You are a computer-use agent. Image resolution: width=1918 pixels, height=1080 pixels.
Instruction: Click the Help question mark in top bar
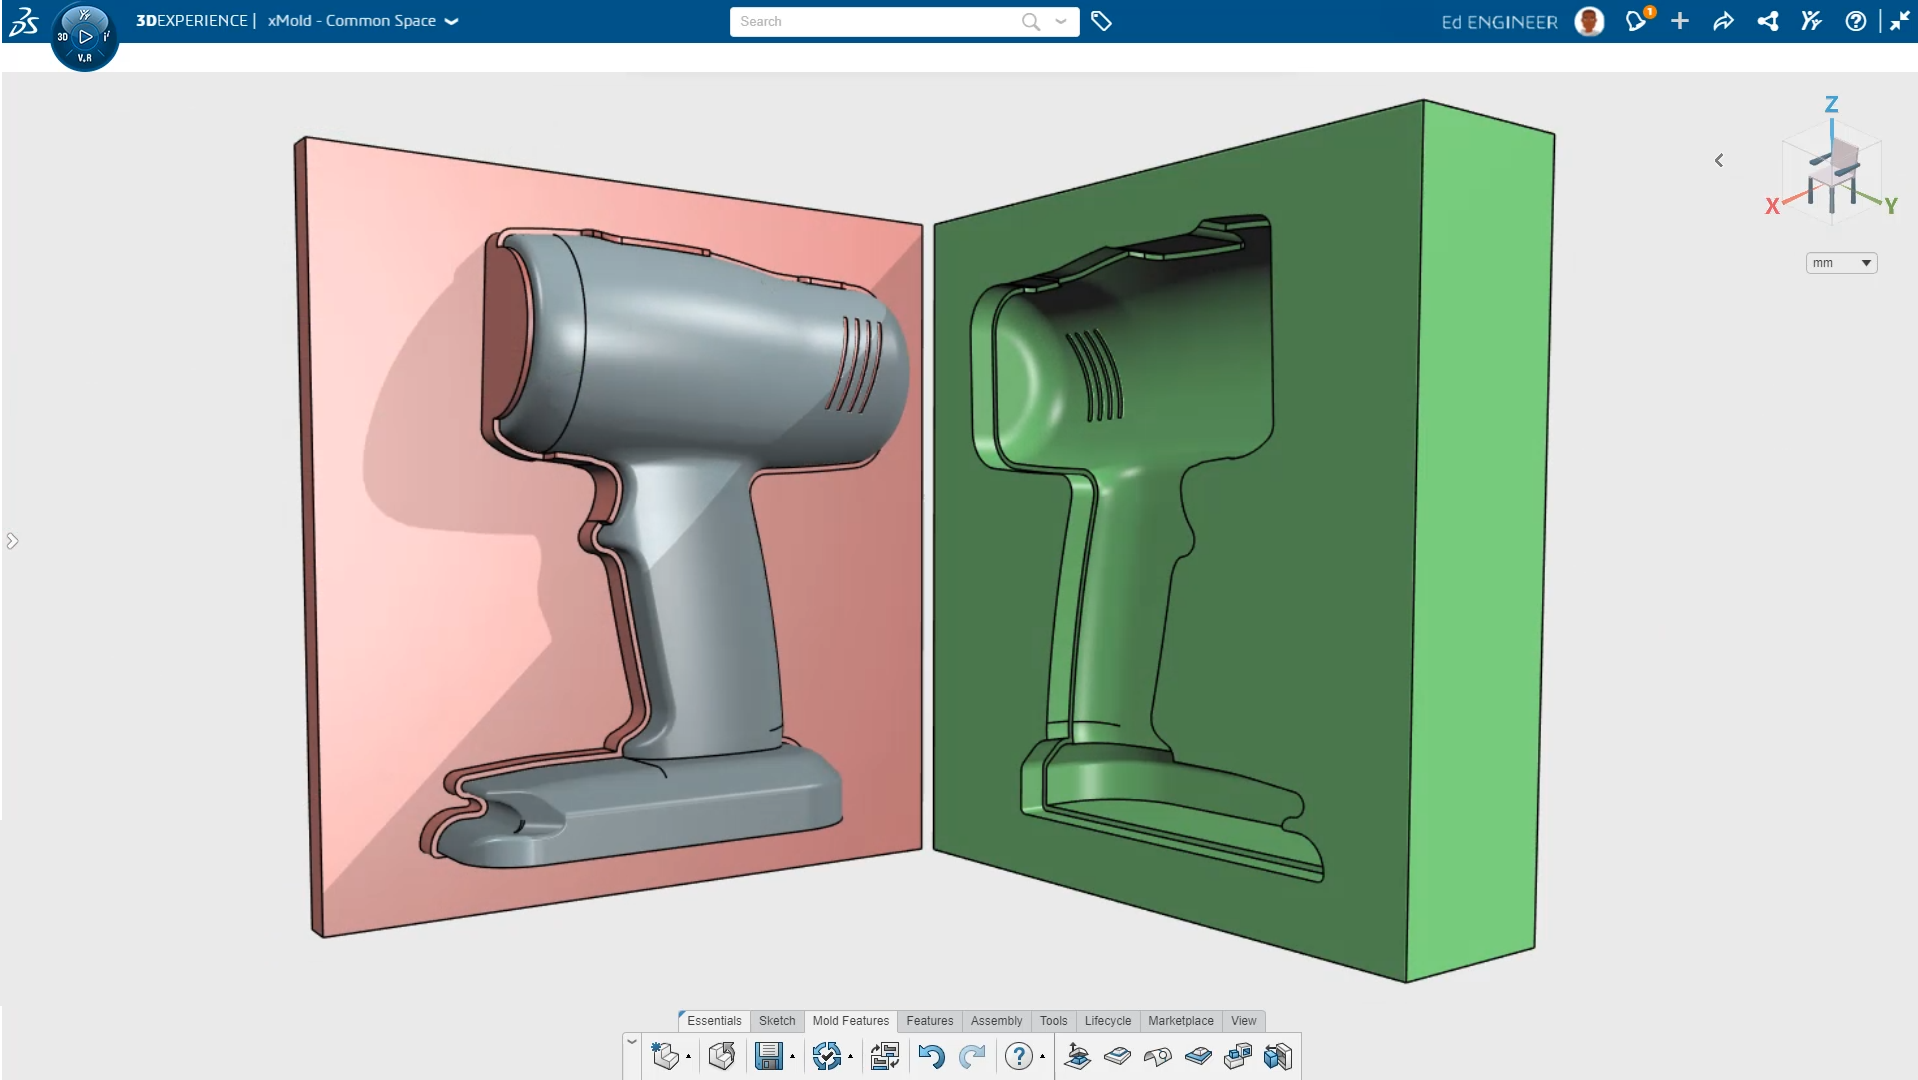[x=1856, y=21]
